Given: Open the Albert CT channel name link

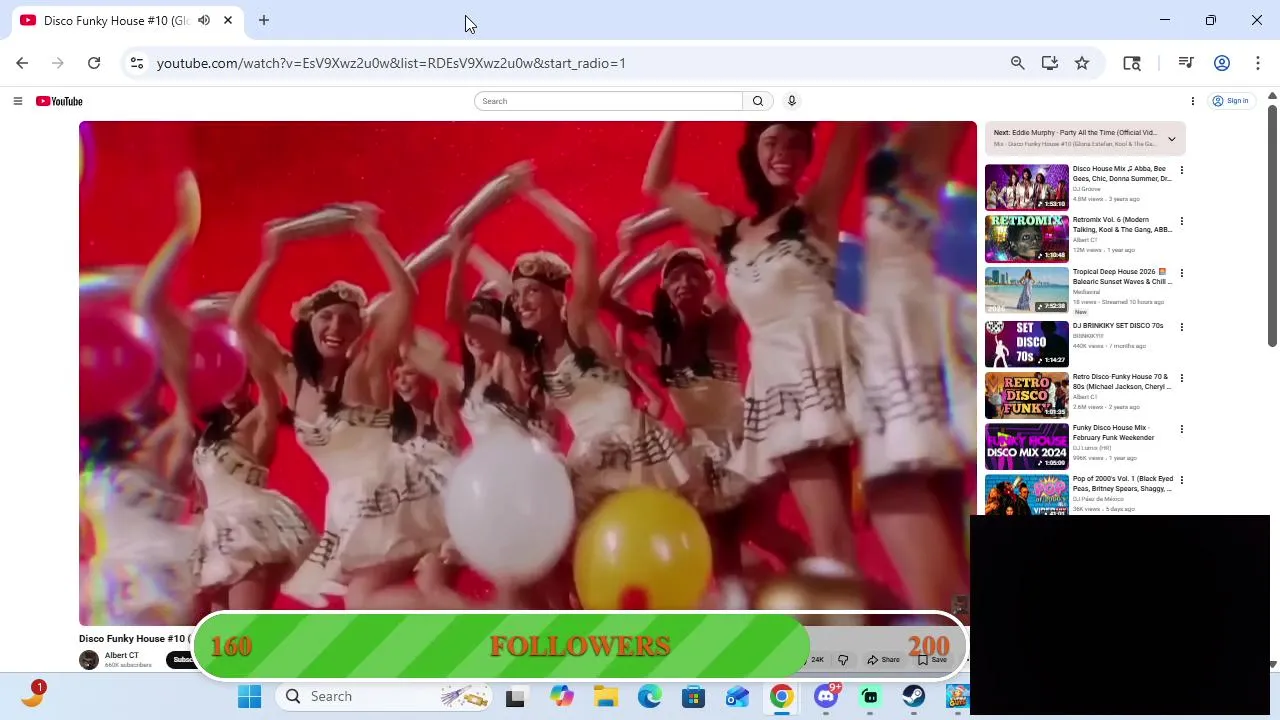Looking at the screenshot, I should 122,656.
